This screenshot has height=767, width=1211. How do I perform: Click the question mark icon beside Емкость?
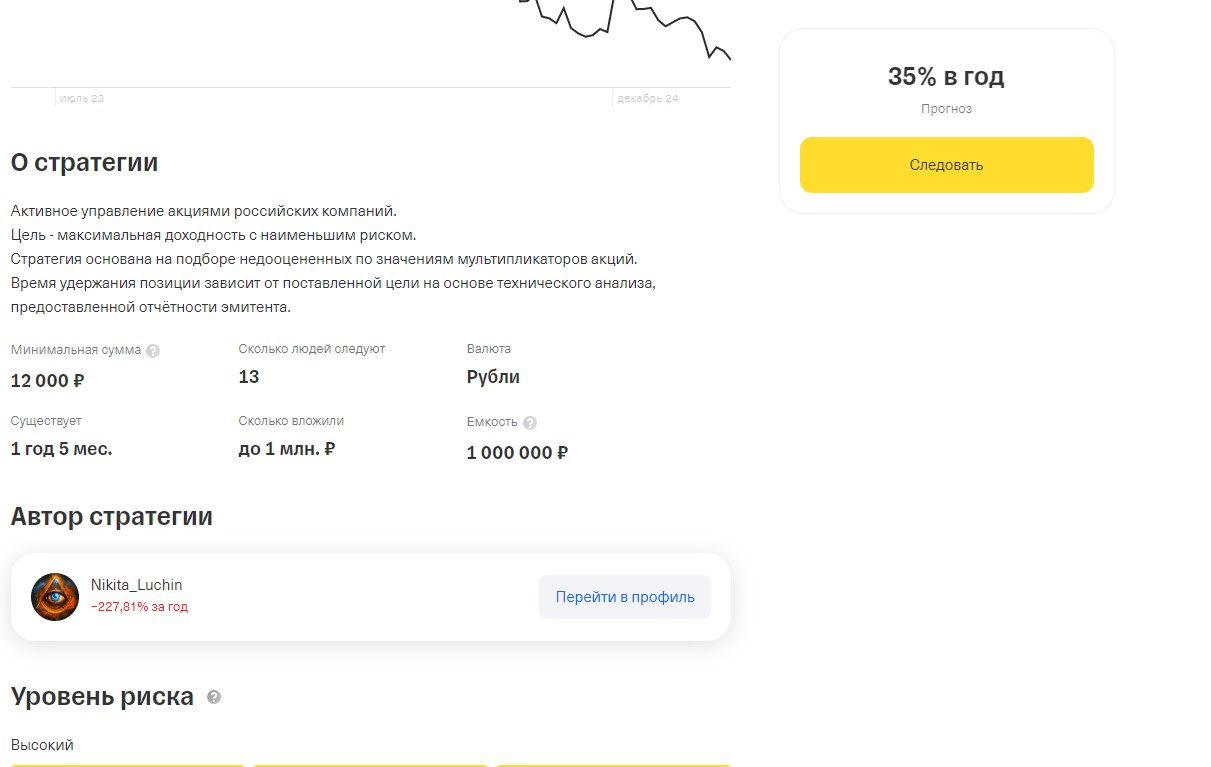tap(530, 423)
